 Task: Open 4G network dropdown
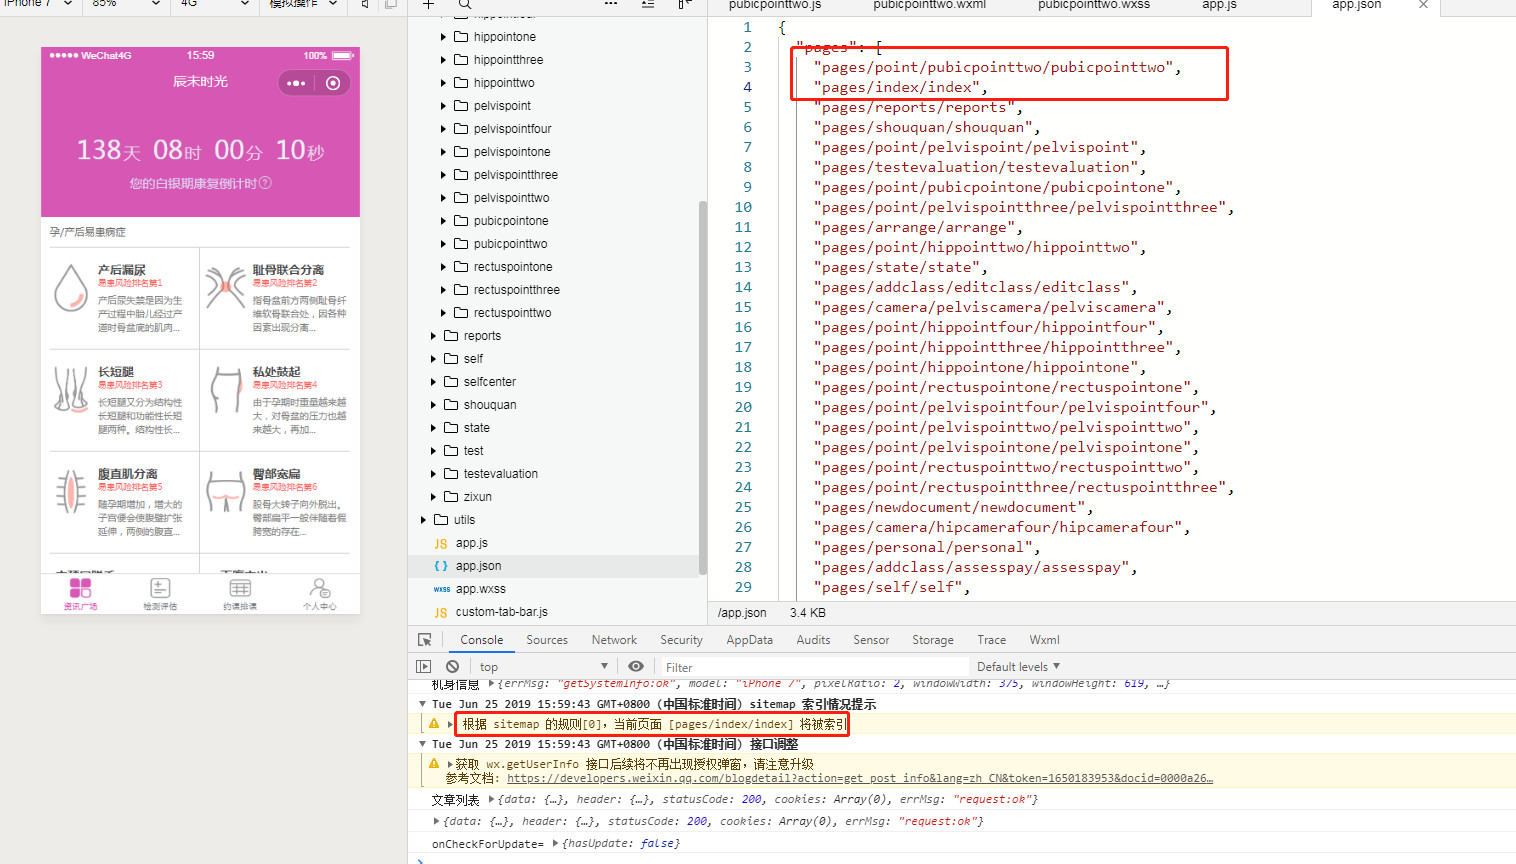point(214,4)
